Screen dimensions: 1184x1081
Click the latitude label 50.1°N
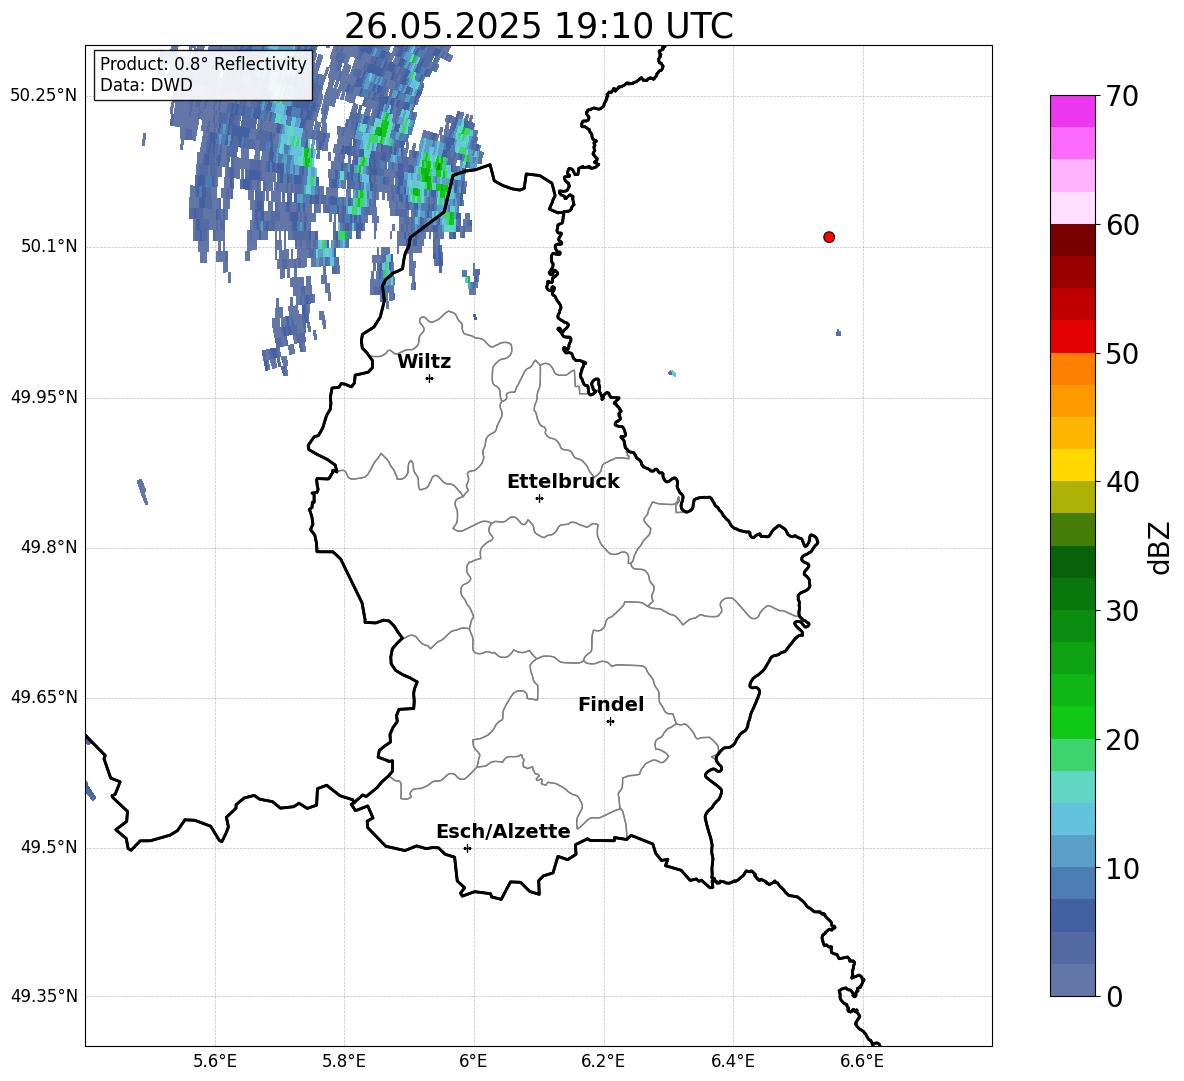pos(49,247)
